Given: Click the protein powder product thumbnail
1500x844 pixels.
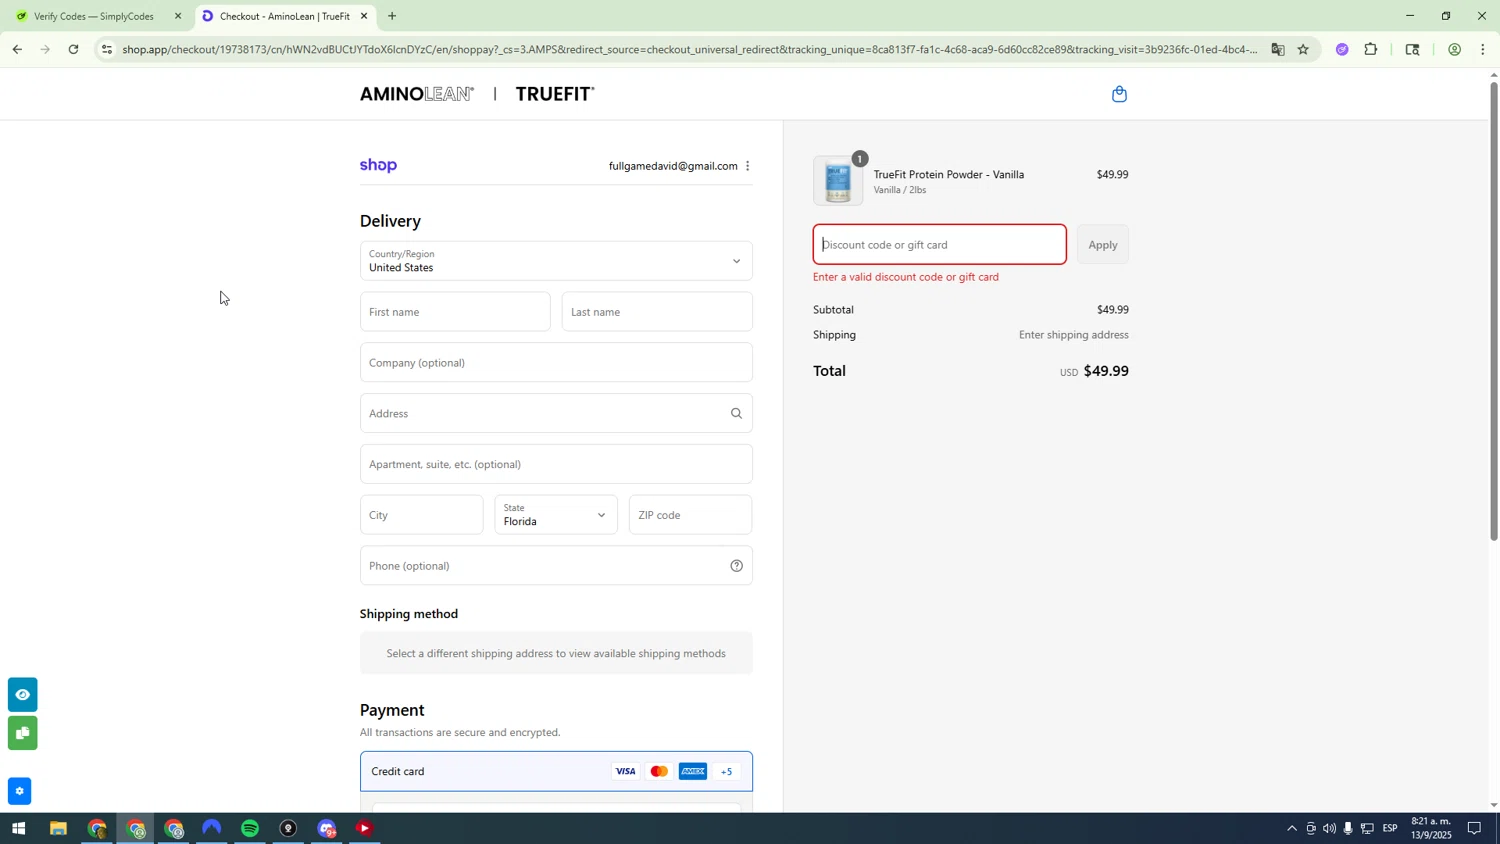Looking at the screenshot, I should pyautogui.click(x=838, y=181).
